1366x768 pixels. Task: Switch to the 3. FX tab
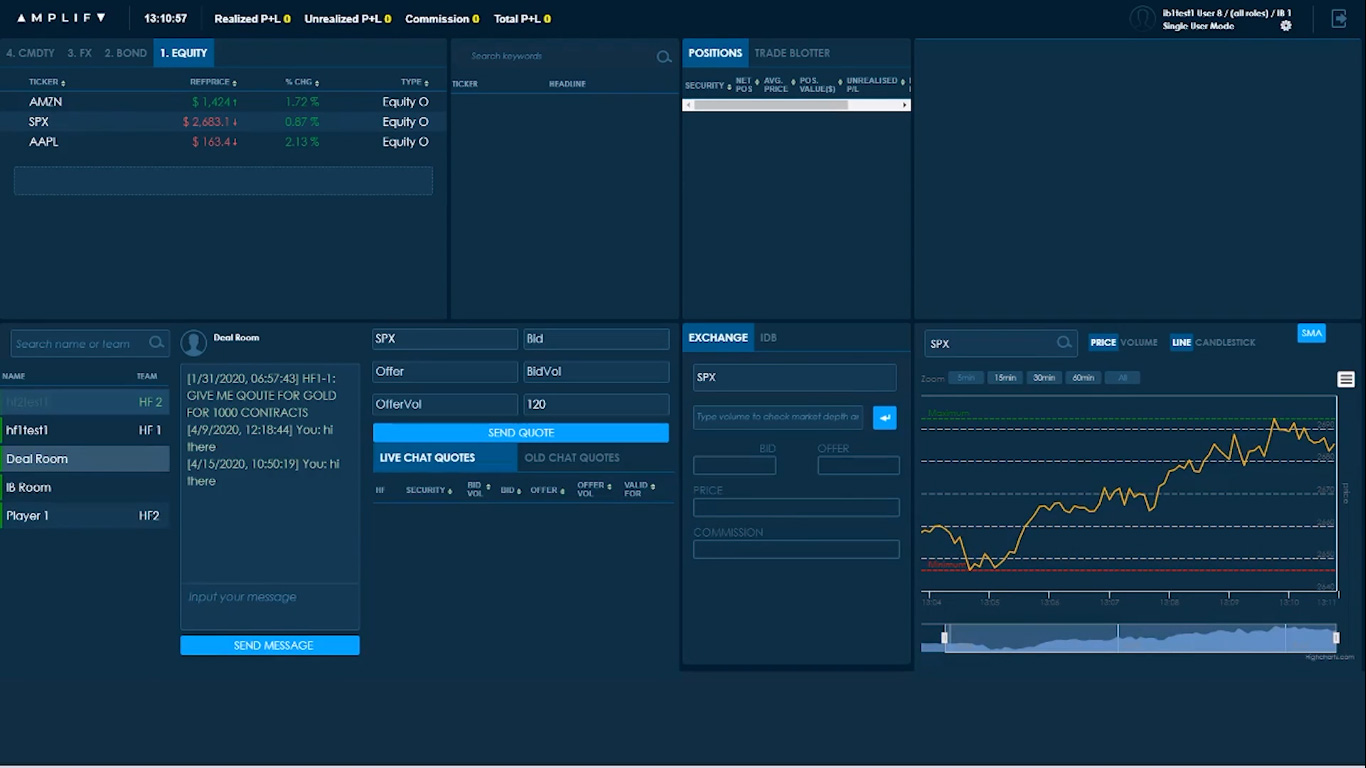[79, 53]
